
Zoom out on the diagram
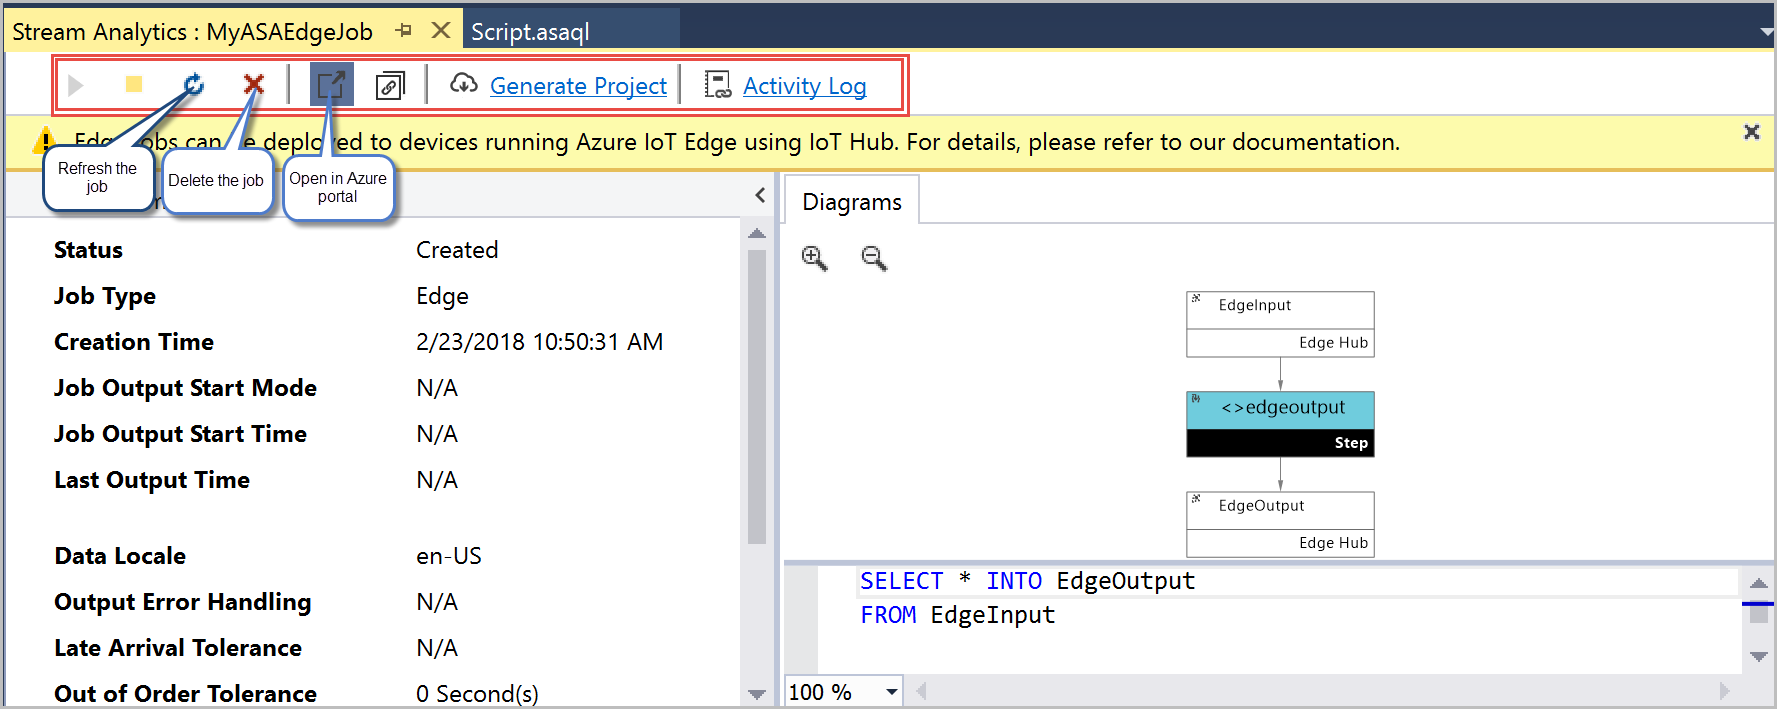point(874,258)
